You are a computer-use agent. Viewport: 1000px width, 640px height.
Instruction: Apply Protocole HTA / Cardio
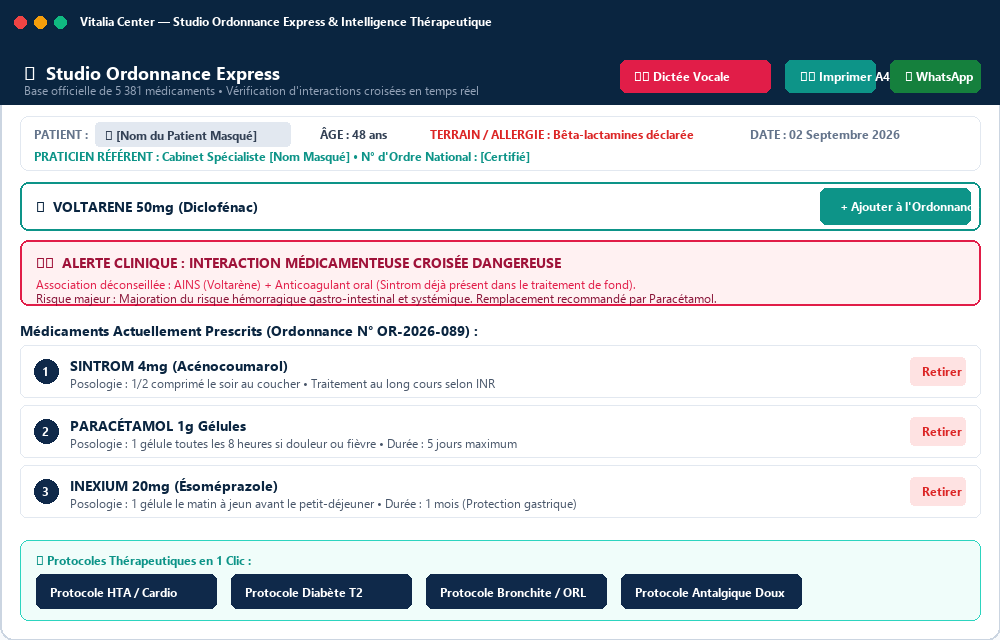pos(126,592)
